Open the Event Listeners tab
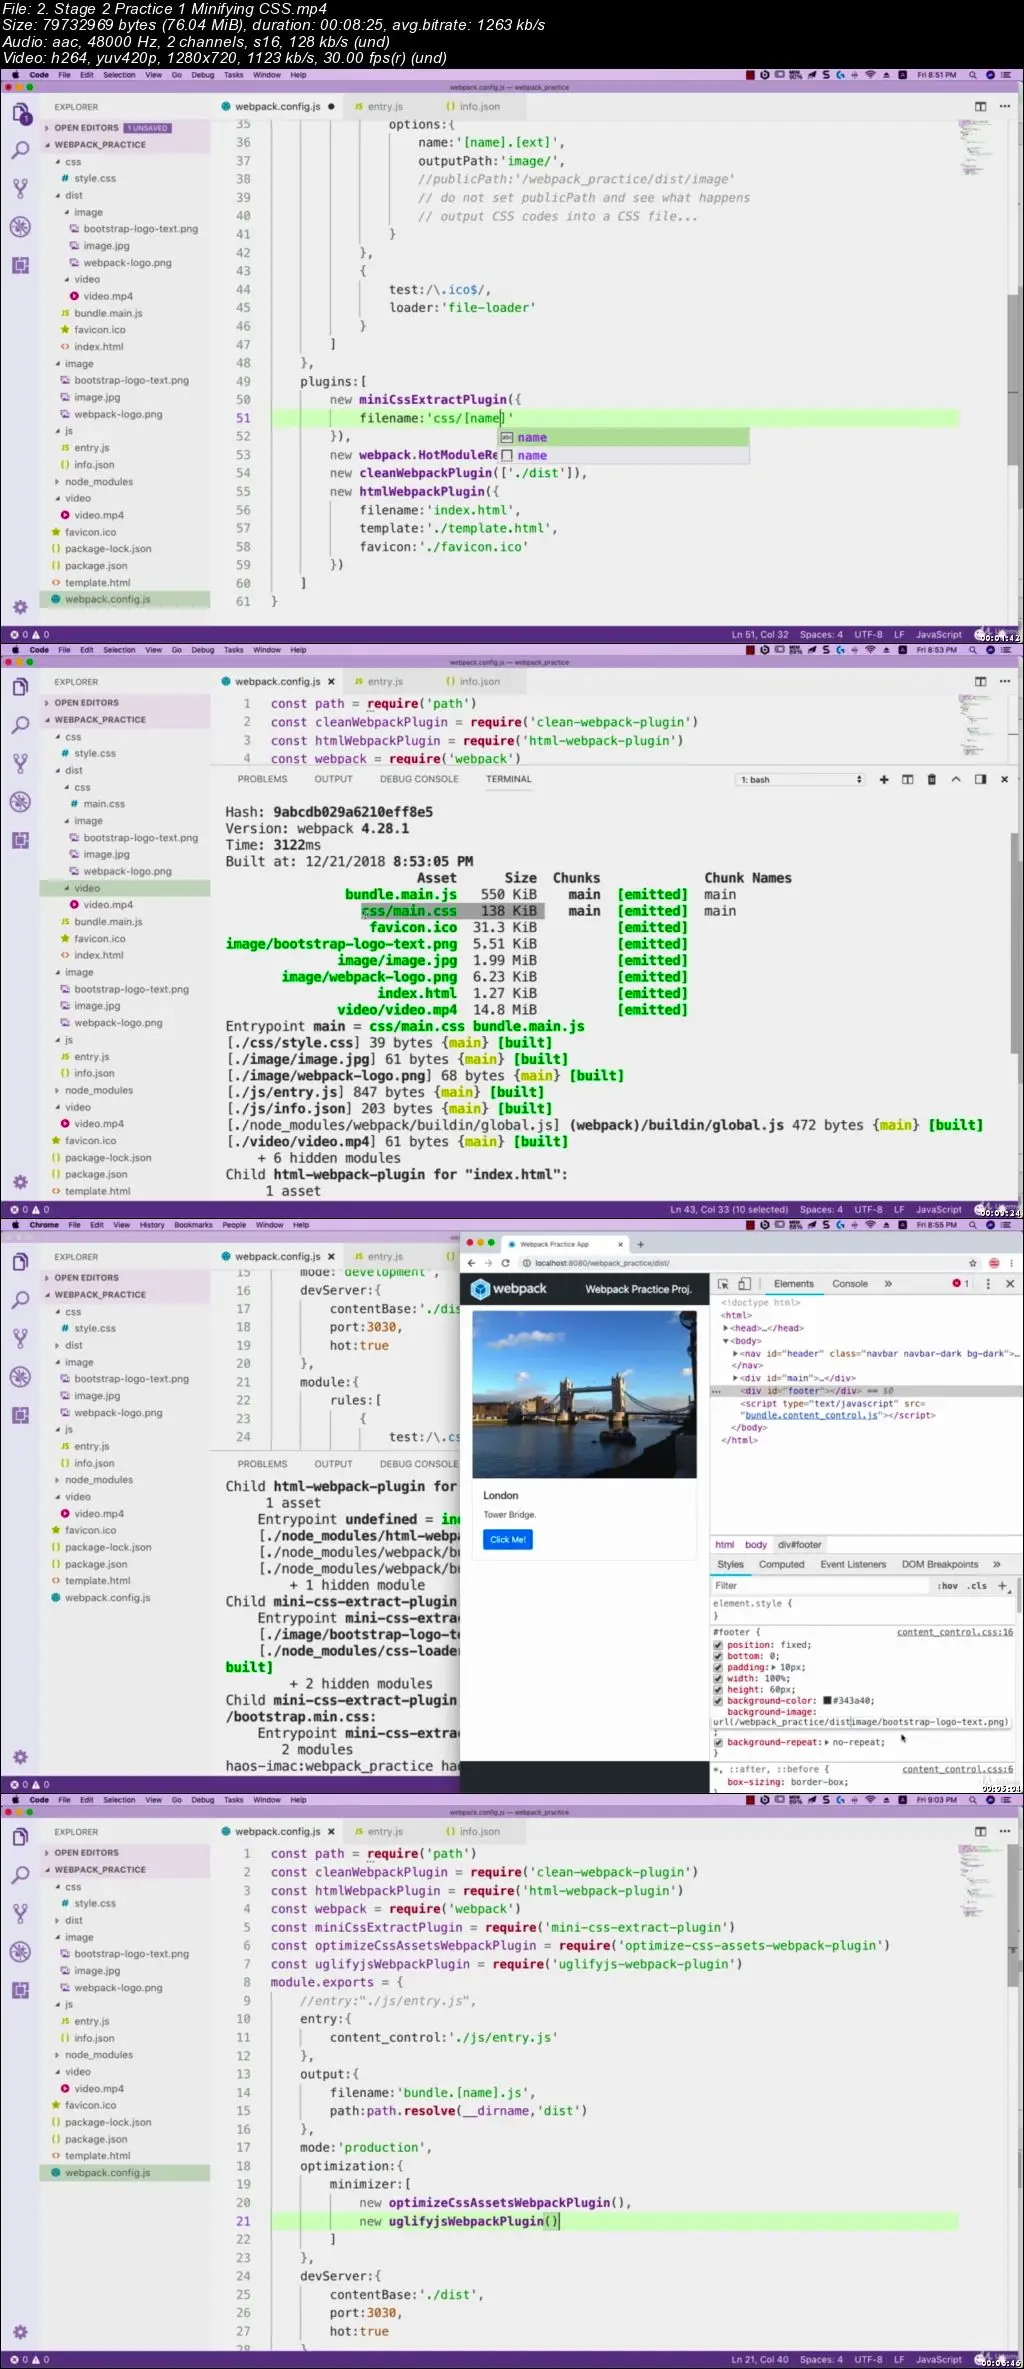 853,1564
